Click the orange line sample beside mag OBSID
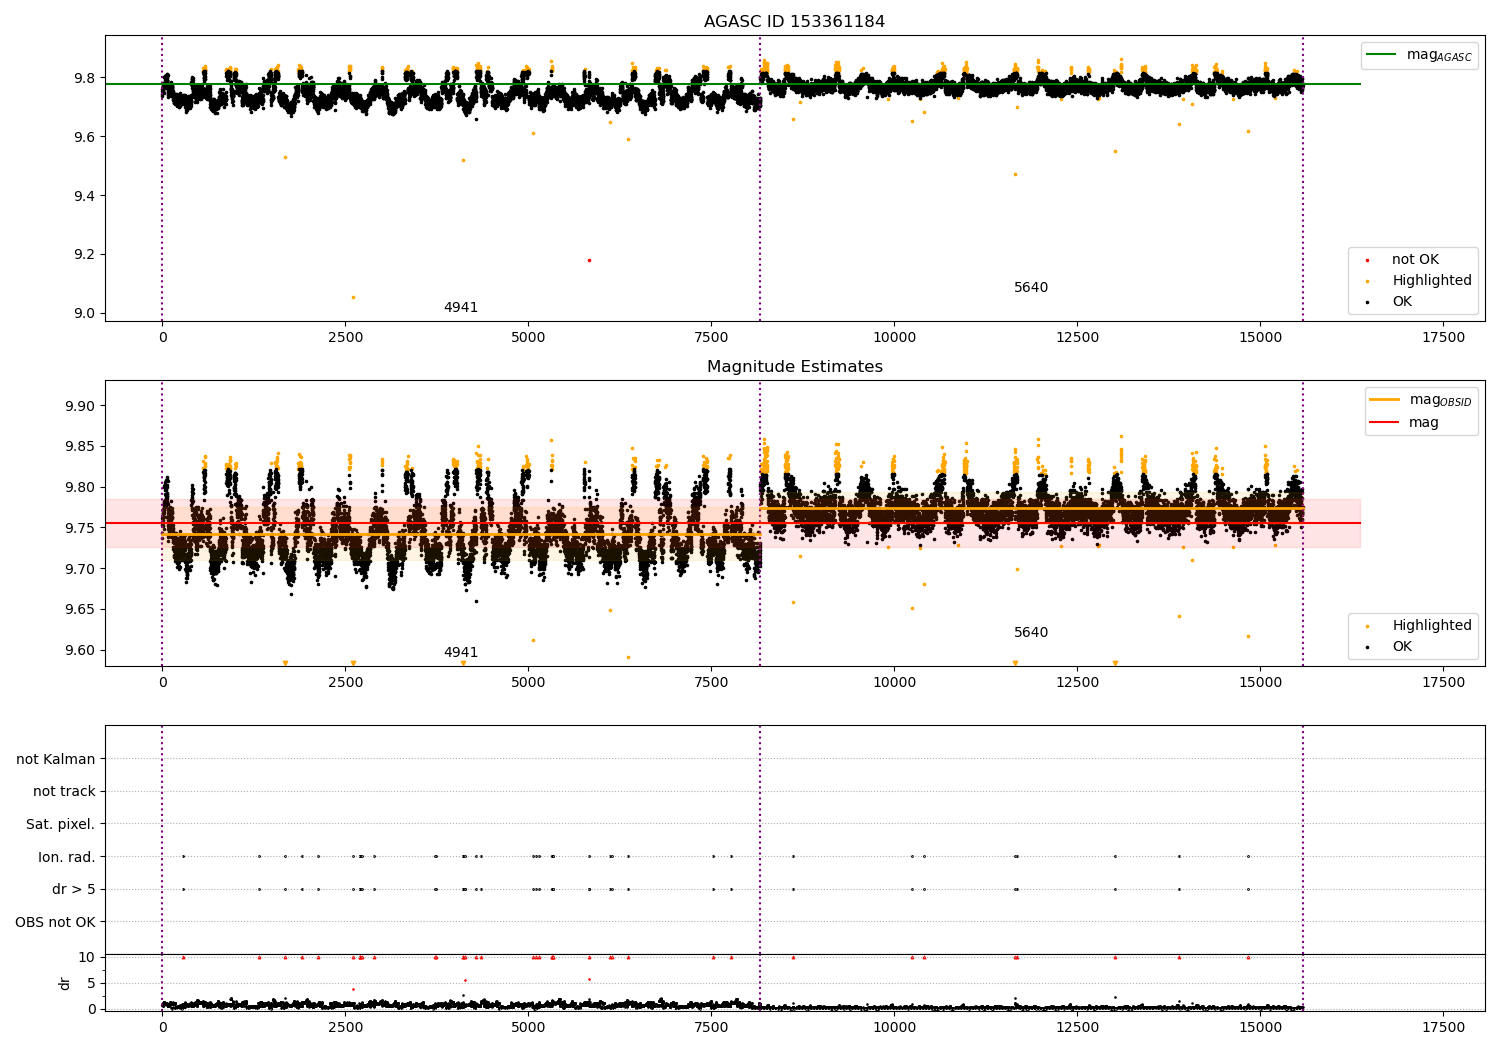This screenshot has width=1500, height=1050. pyautogui.click(x=1385, y=400)
